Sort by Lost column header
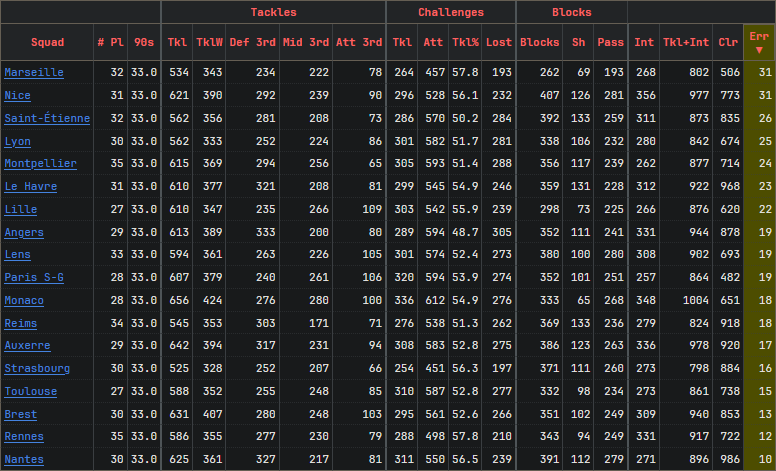Image resolution: width=776 pixels, height=471 pixels. (499, 43)
